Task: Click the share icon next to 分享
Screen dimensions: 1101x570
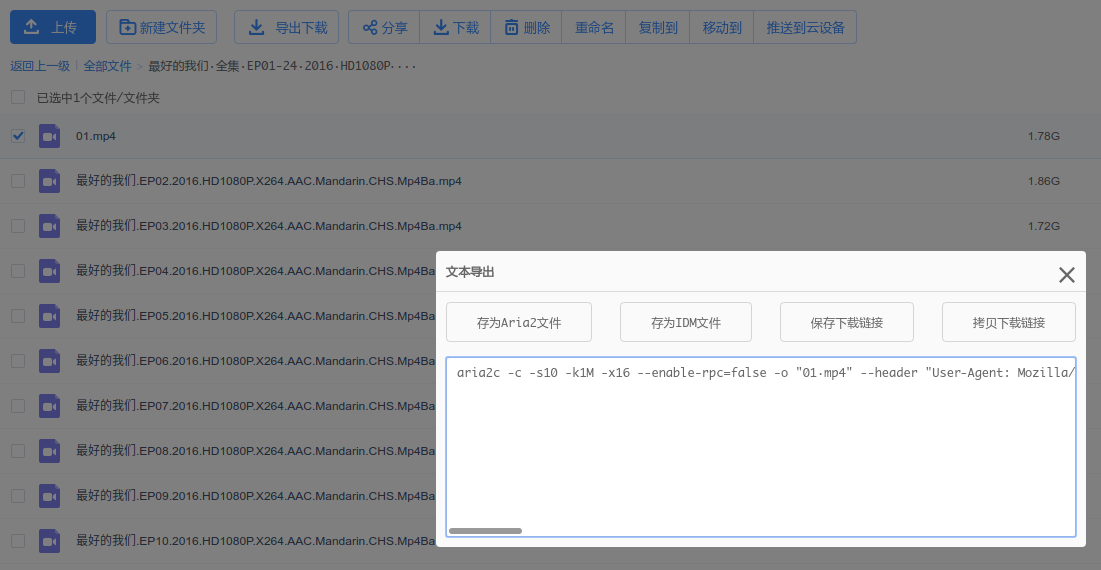Action: (x=370, y=27)
